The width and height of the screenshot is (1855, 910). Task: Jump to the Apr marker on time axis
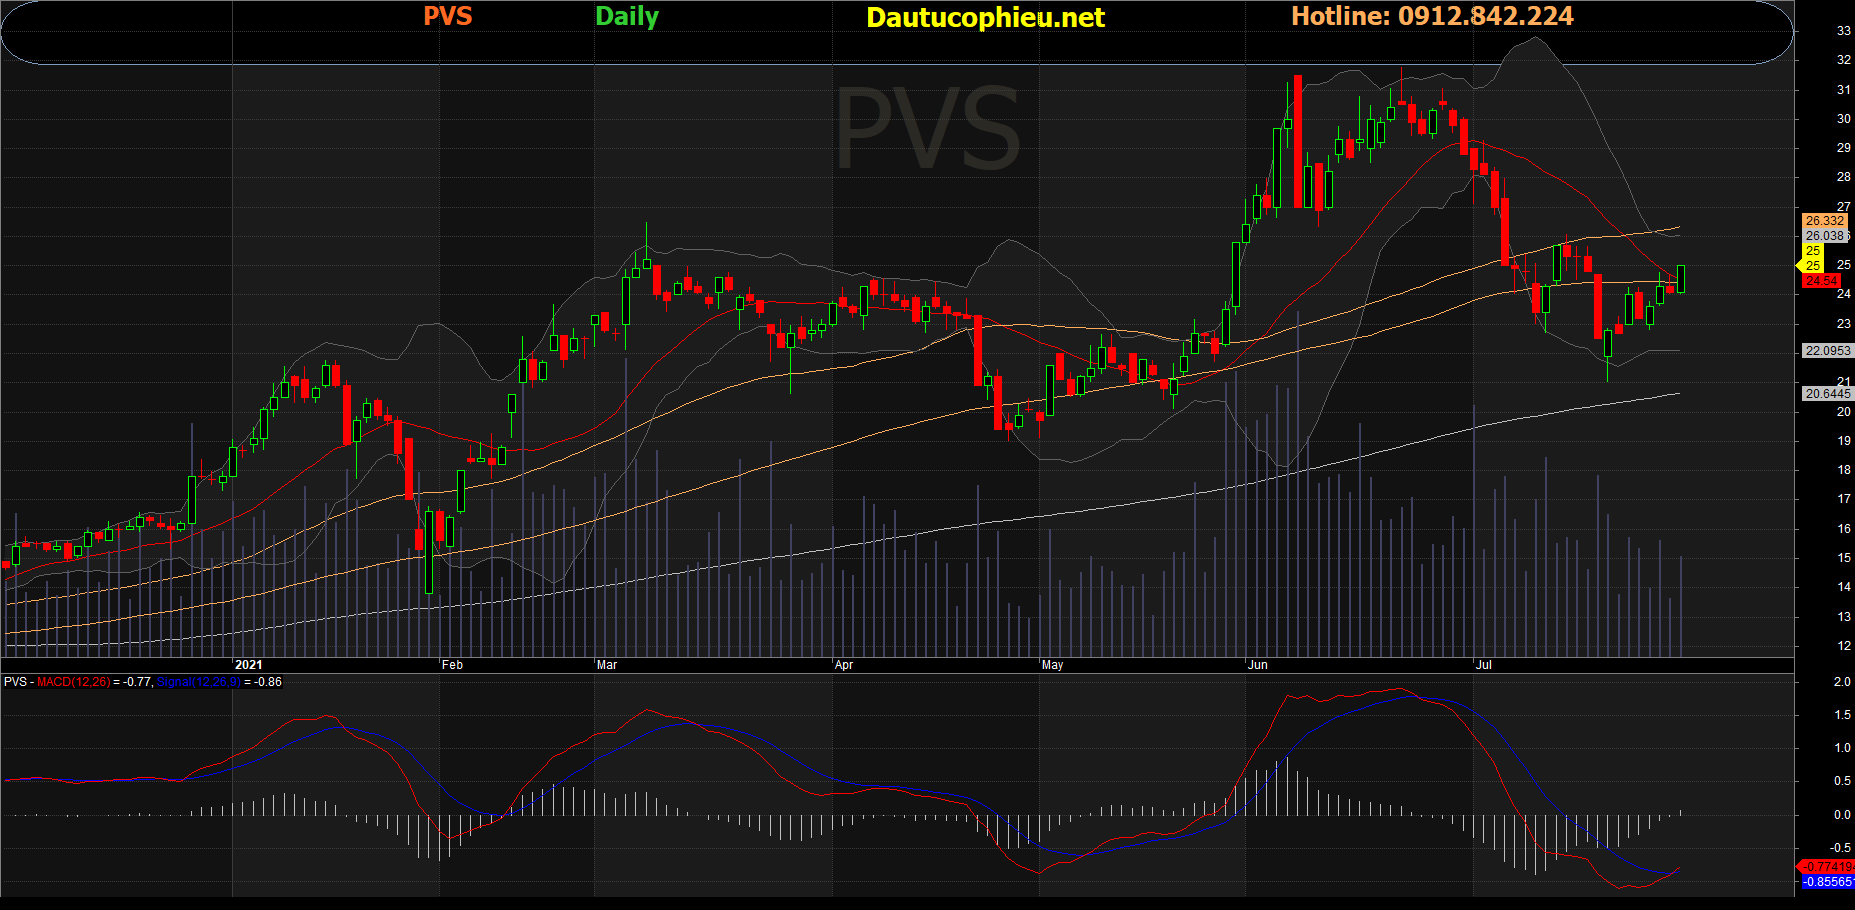point(844,665)
